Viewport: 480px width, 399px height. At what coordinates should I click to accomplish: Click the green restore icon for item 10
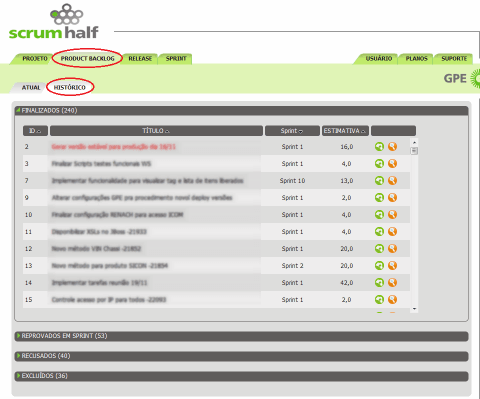pos(379,215)
